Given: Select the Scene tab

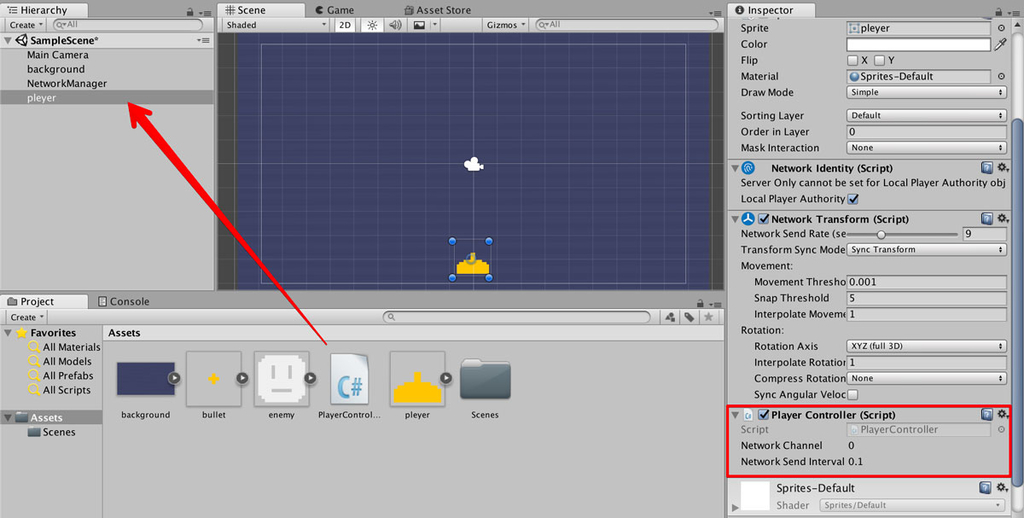Looking at the screenshot, I should [261, 10].
